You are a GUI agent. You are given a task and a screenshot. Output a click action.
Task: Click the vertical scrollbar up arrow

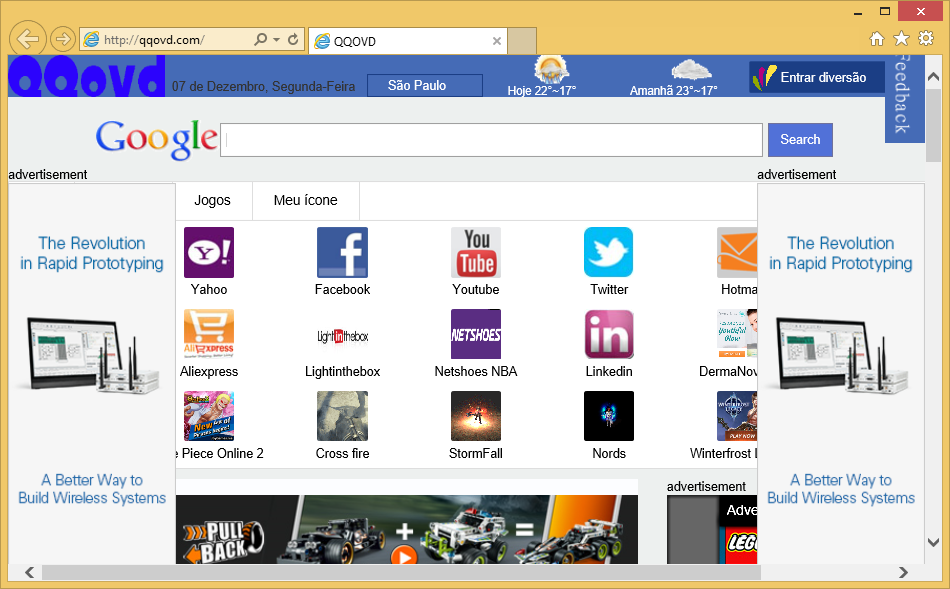933,78
